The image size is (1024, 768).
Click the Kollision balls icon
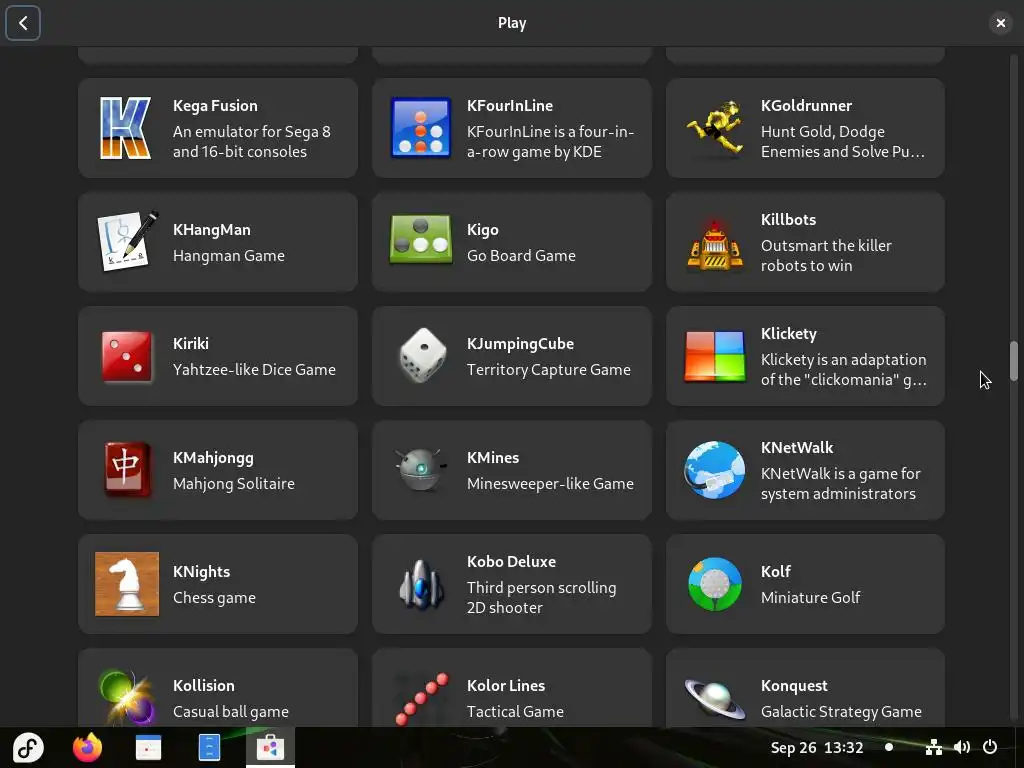(126, 697)
